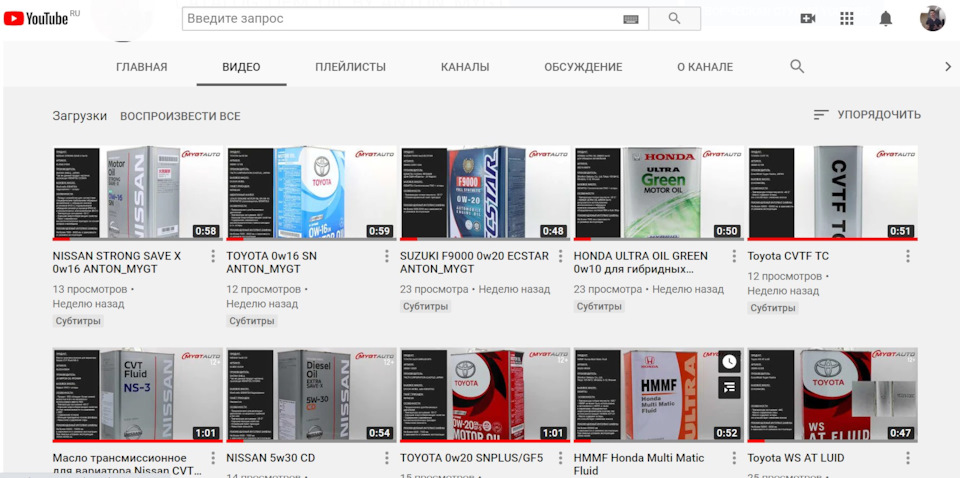Open options menu for TOYOTA 0w16 SN video
The height and width of the screenshot is (478, 960).
(386, 256)
